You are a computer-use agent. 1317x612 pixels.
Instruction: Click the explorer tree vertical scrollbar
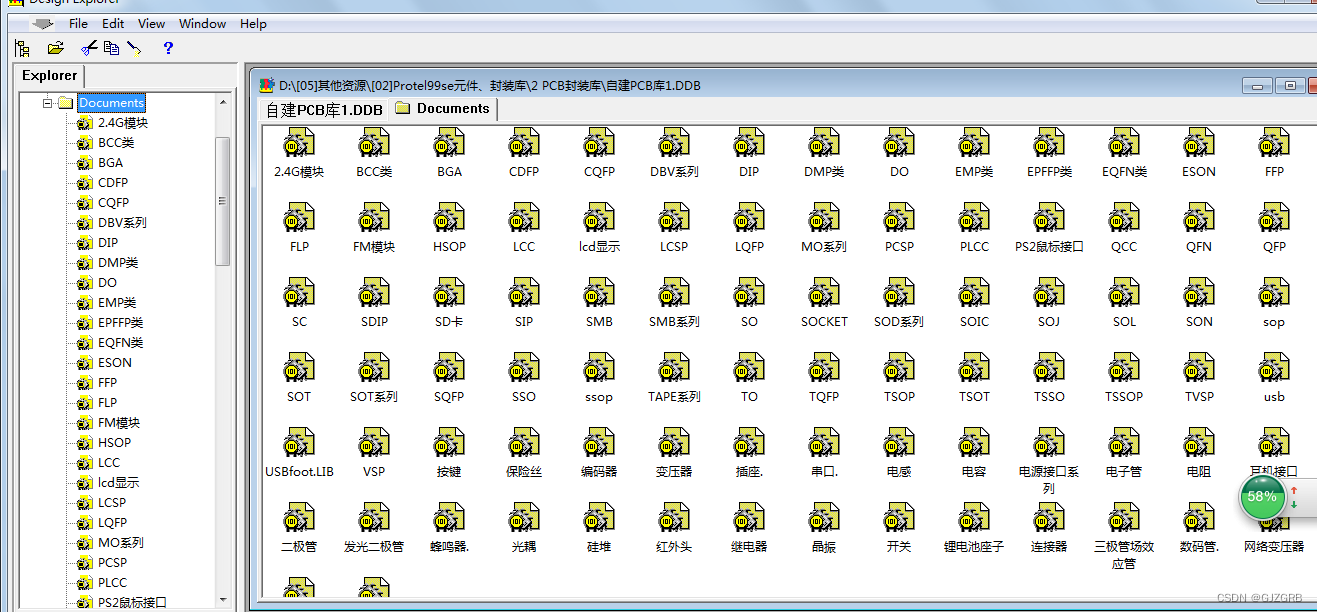(223, 200)
